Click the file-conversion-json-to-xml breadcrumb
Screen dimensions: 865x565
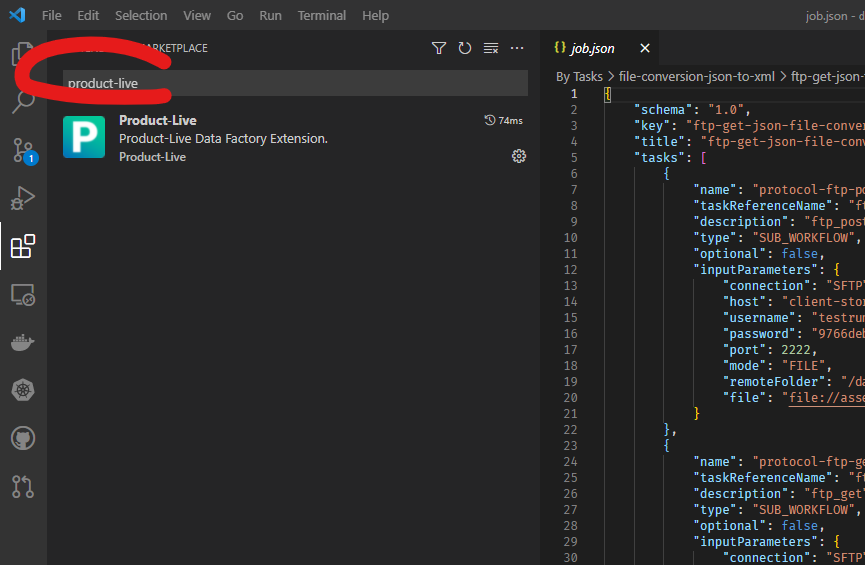click(x=696, y=76)
